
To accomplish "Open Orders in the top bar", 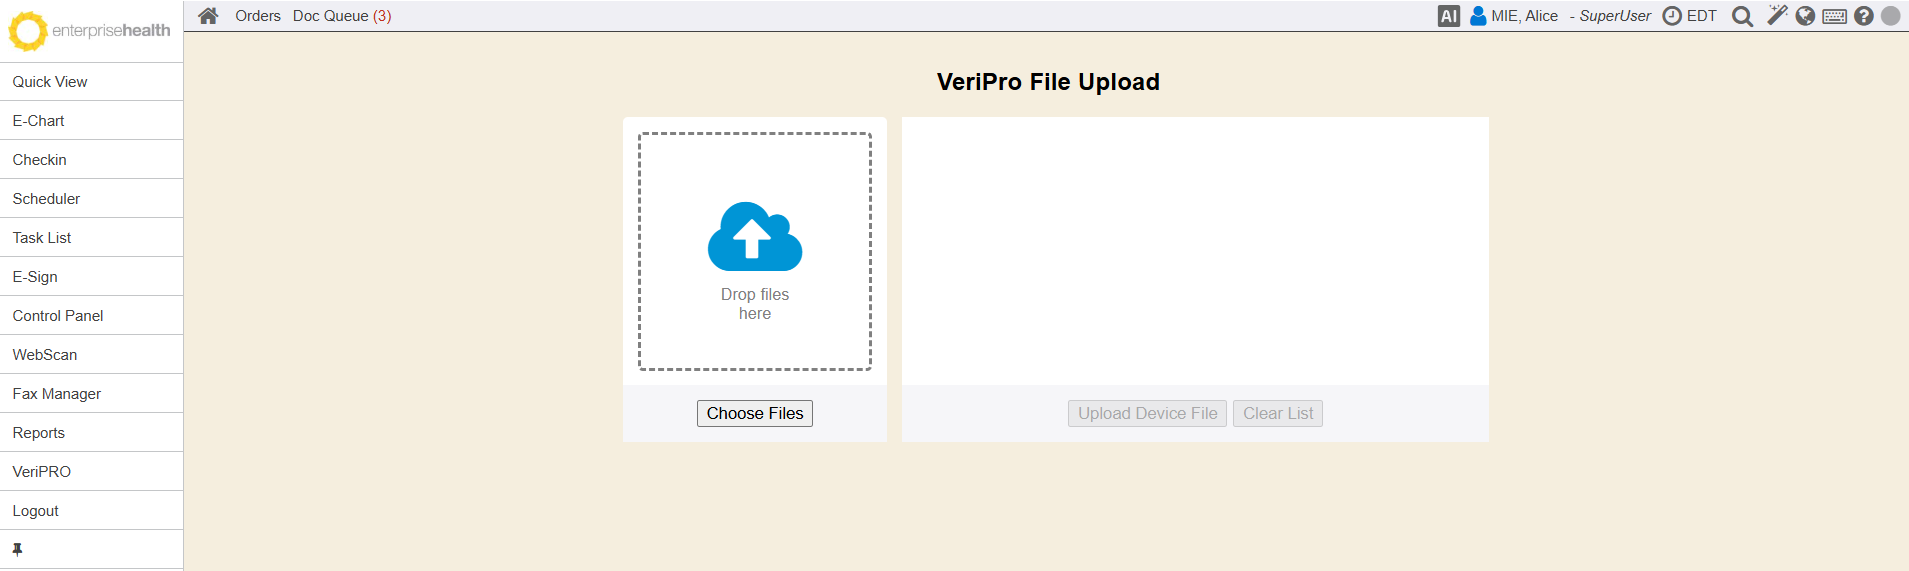I will click(x=258, y=16).
